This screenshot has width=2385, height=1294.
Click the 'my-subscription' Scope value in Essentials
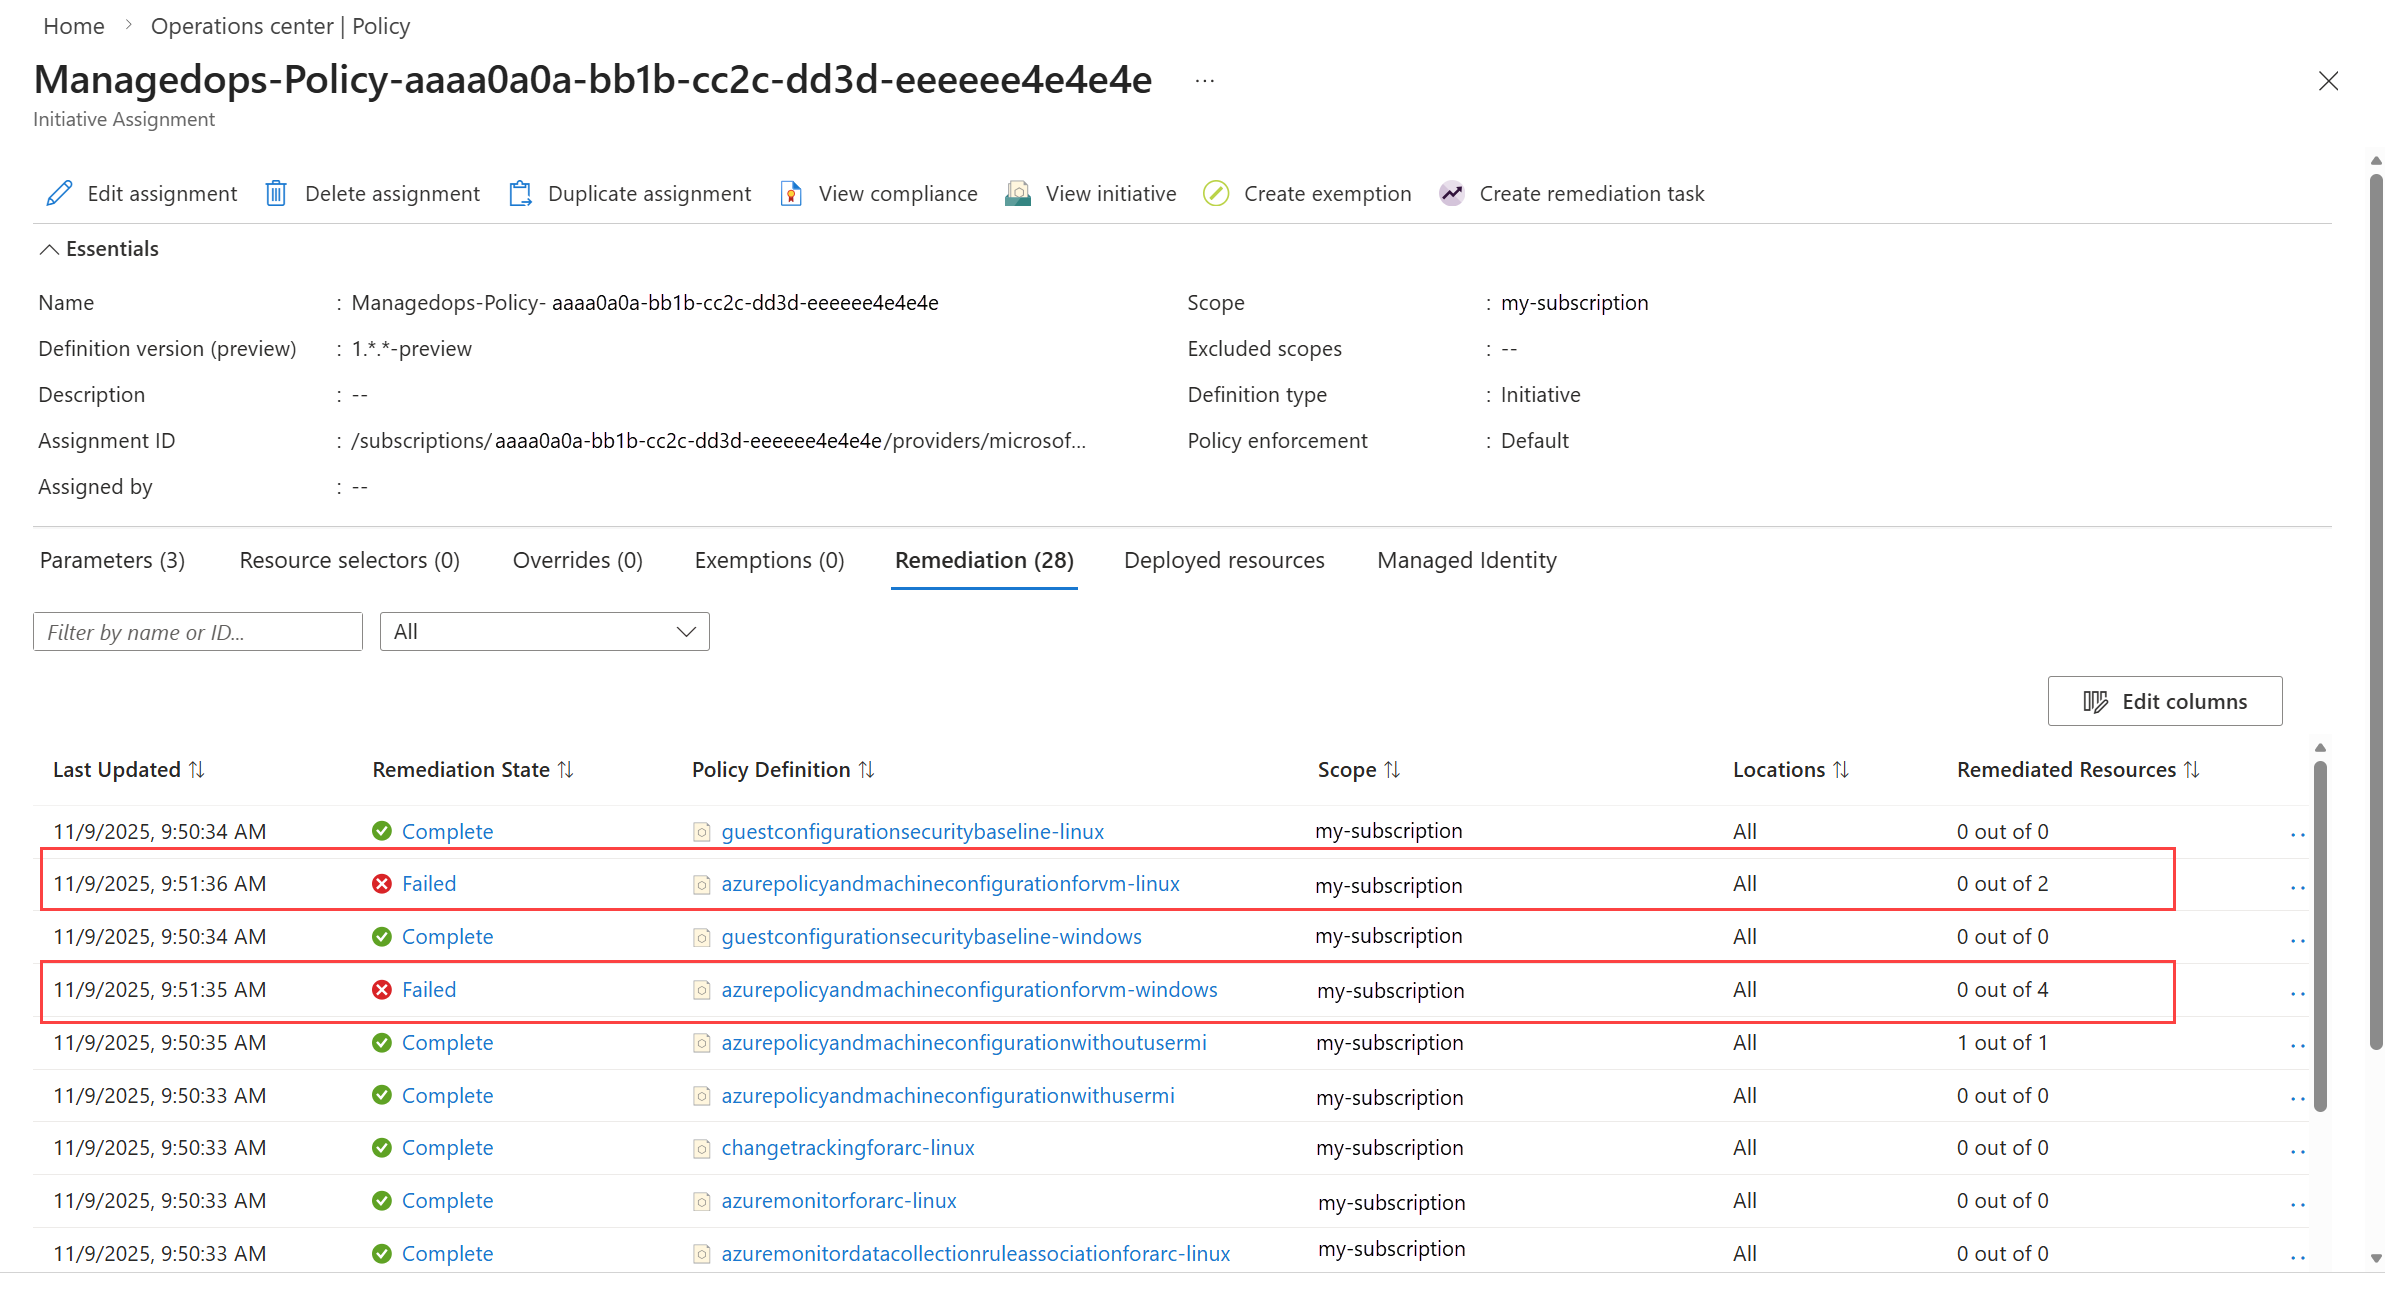point(1574,303)
